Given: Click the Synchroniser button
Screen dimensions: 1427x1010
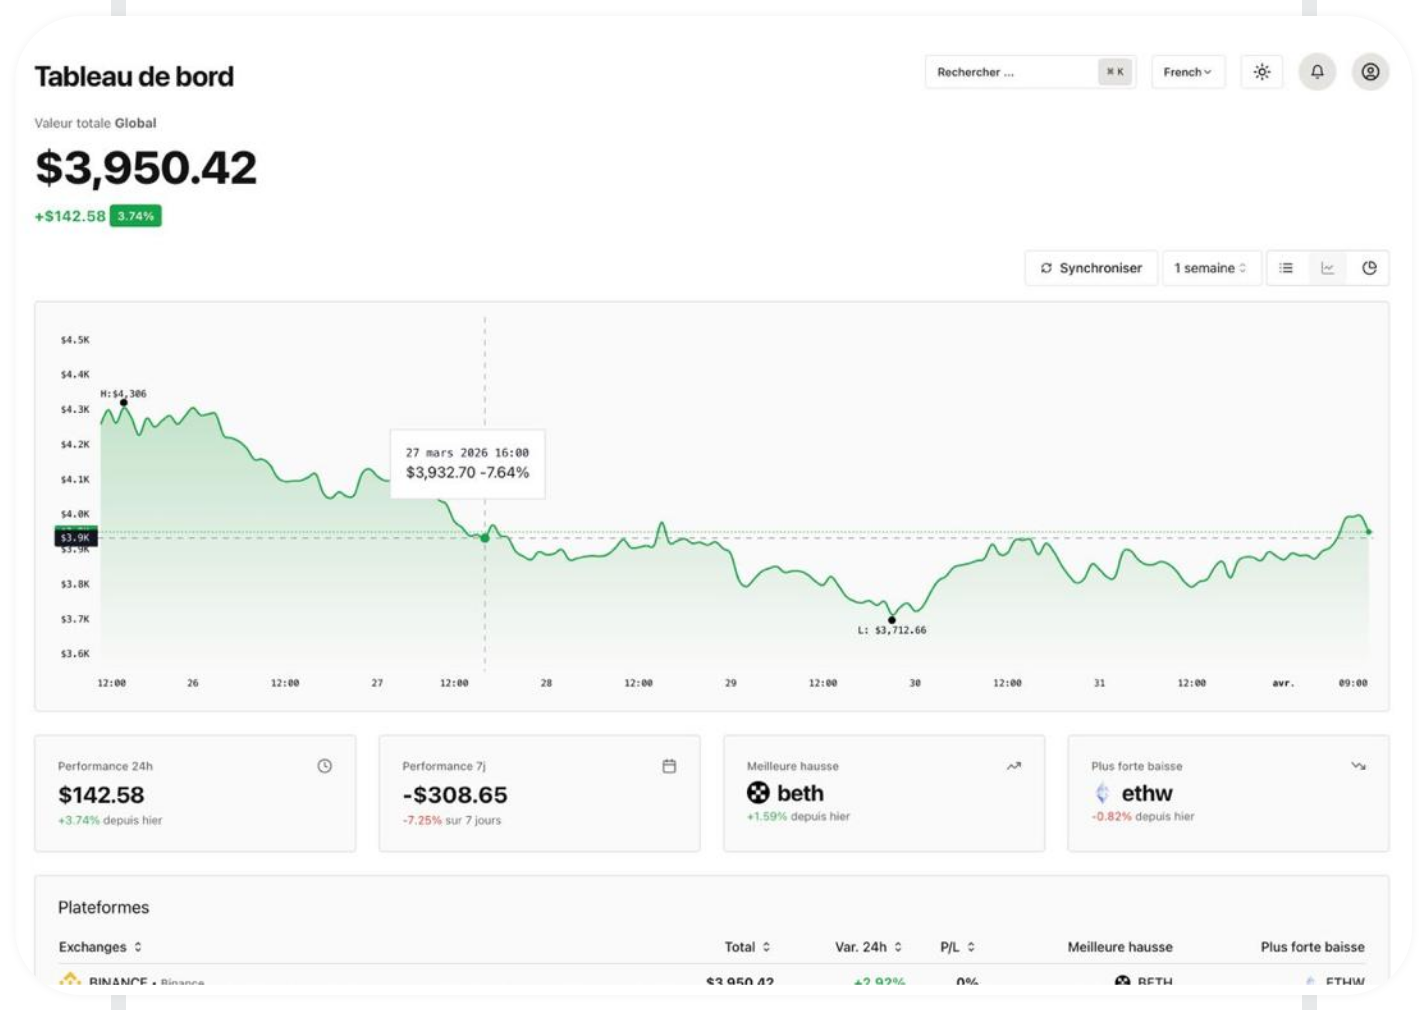Looking at the screenshot, I should click(x=1091, y=268).
